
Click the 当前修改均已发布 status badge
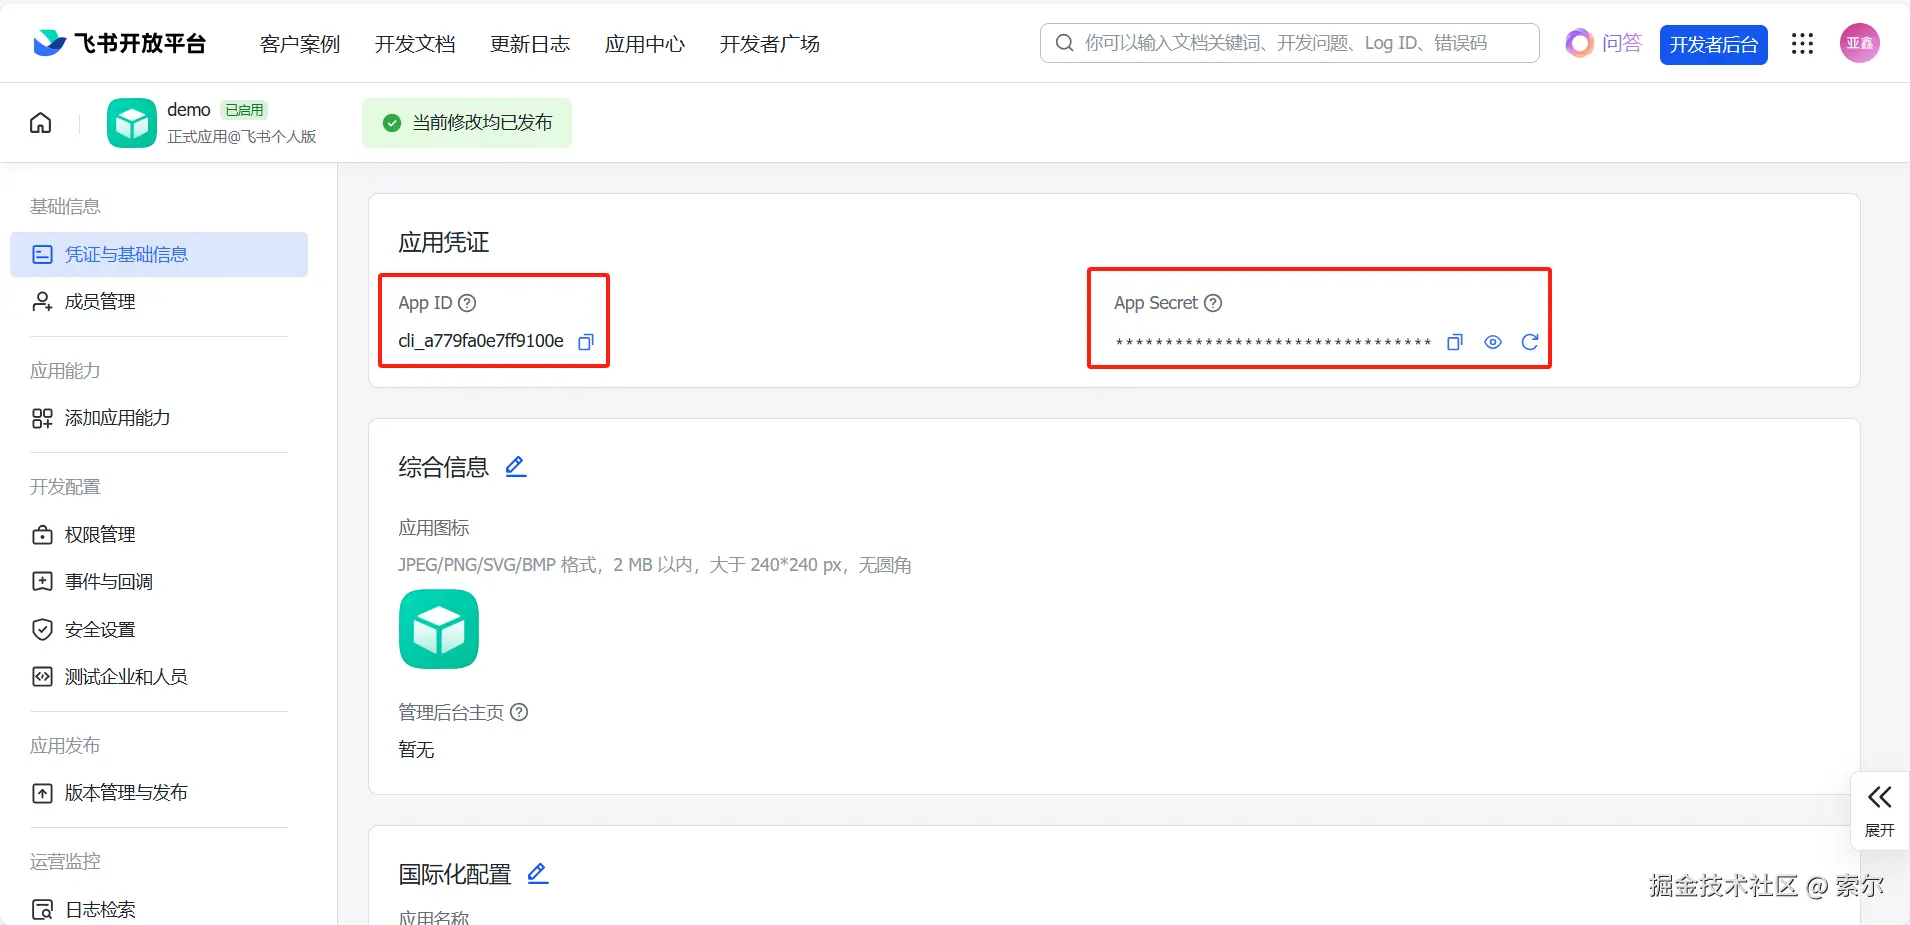[x=467, y=123]
